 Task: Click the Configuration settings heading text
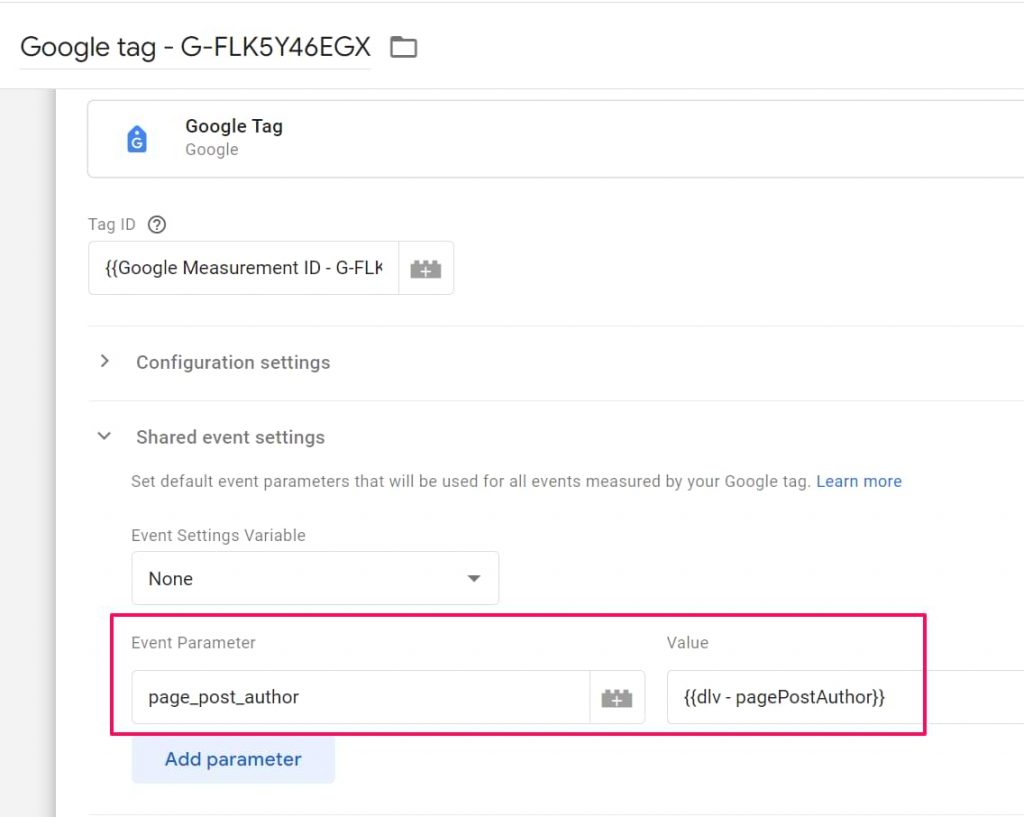(233, 362)
